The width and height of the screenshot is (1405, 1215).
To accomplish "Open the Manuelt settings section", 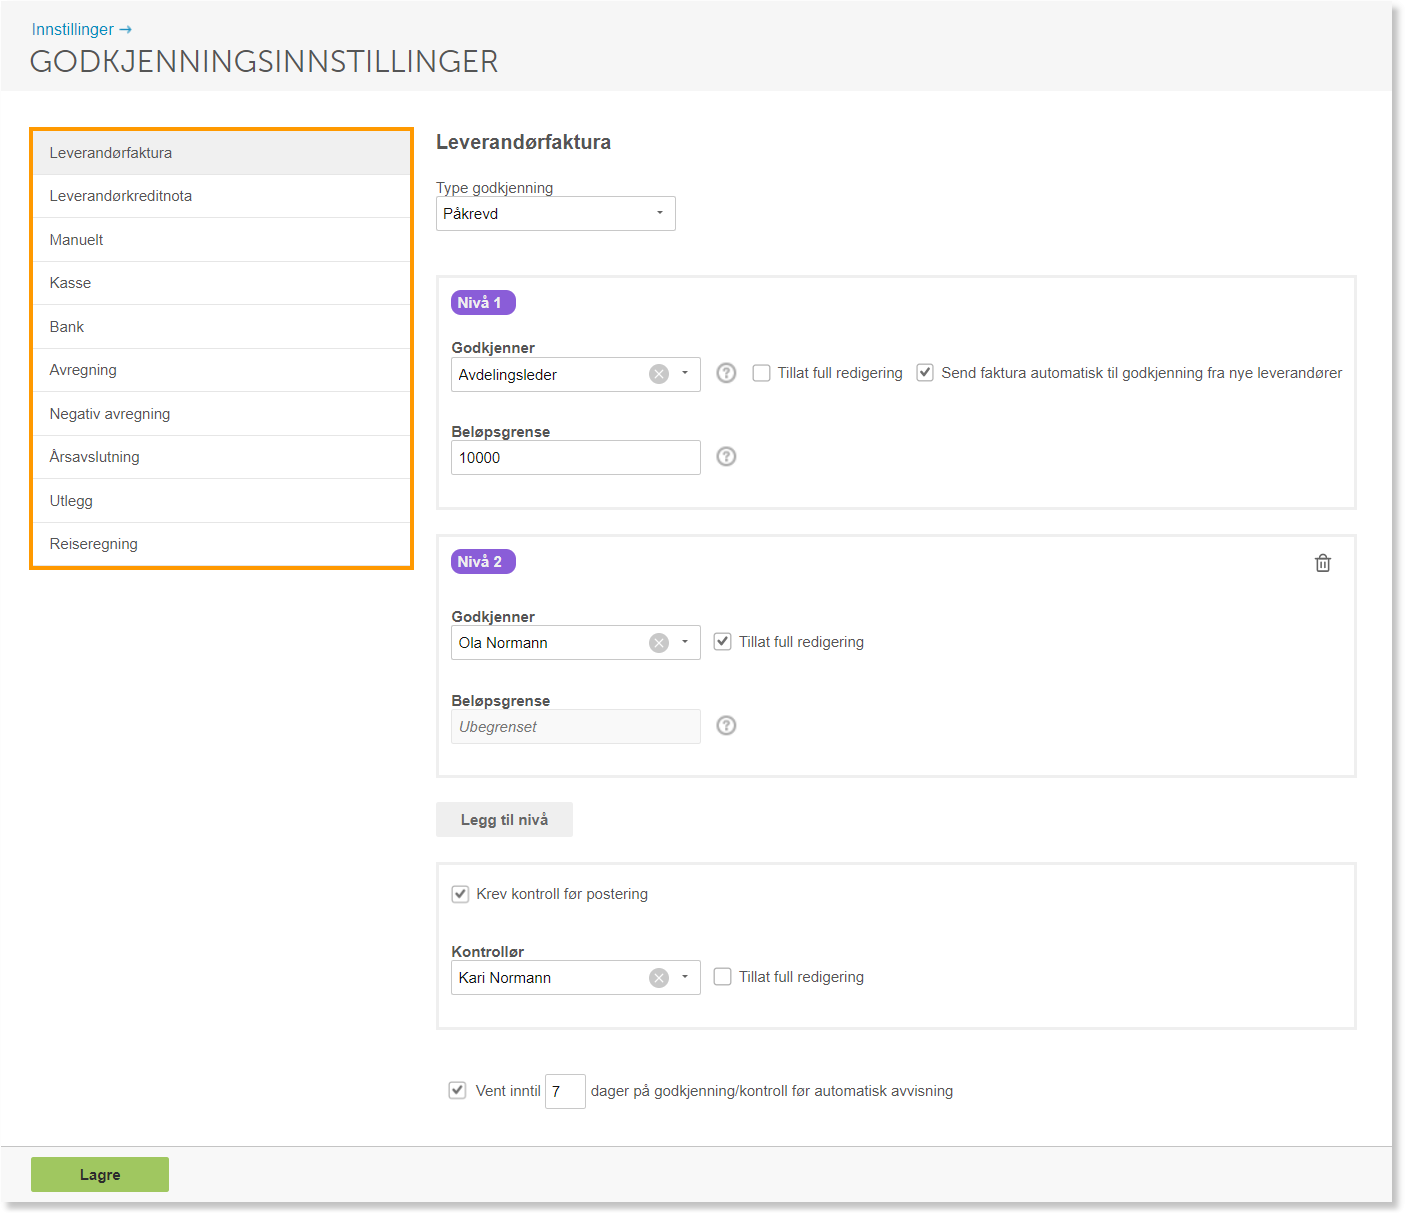I will point(222,240).
